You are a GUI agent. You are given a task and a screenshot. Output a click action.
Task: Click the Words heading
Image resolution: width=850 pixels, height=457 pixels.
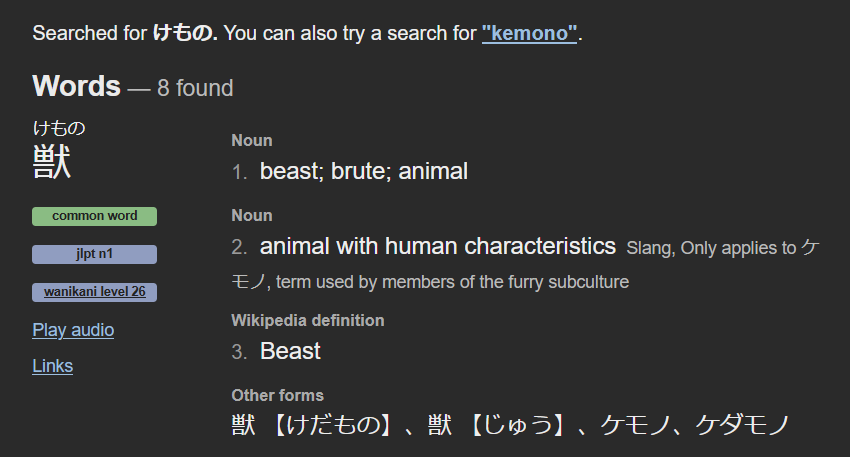coord(76,86)
